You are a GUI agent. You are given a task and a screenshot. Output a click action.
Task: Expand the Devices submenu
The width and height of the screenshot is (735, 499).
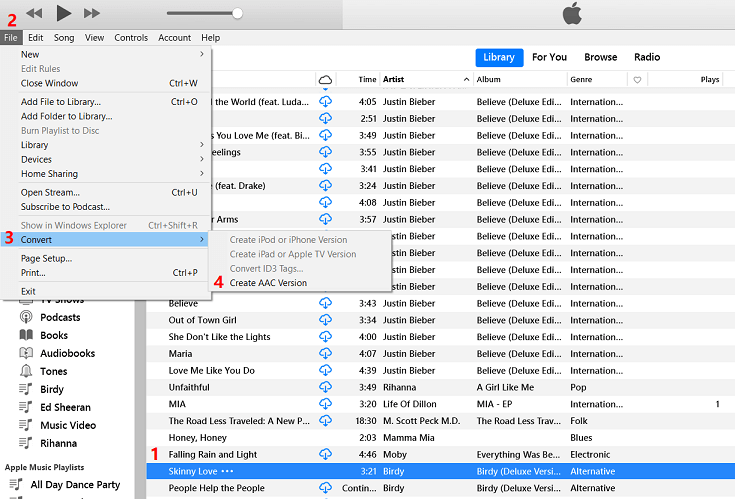pos(105,159)
